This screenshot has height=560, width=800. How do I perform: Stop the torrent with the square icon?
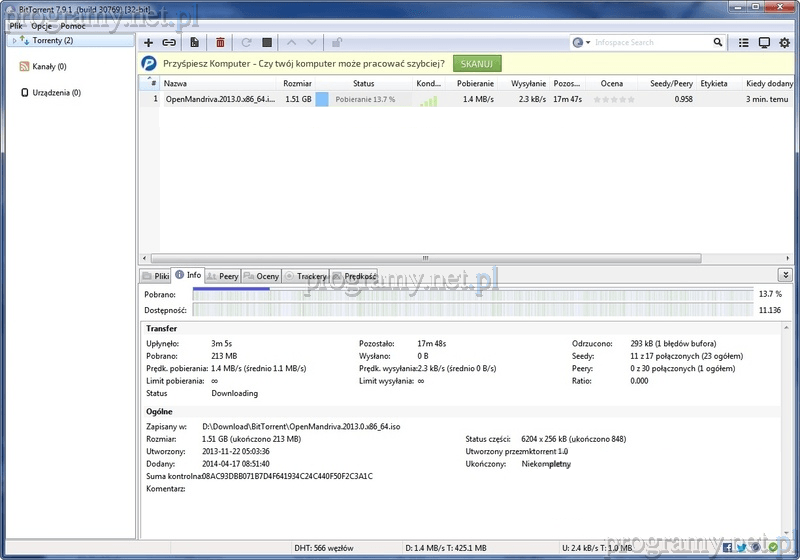point(267,43)
